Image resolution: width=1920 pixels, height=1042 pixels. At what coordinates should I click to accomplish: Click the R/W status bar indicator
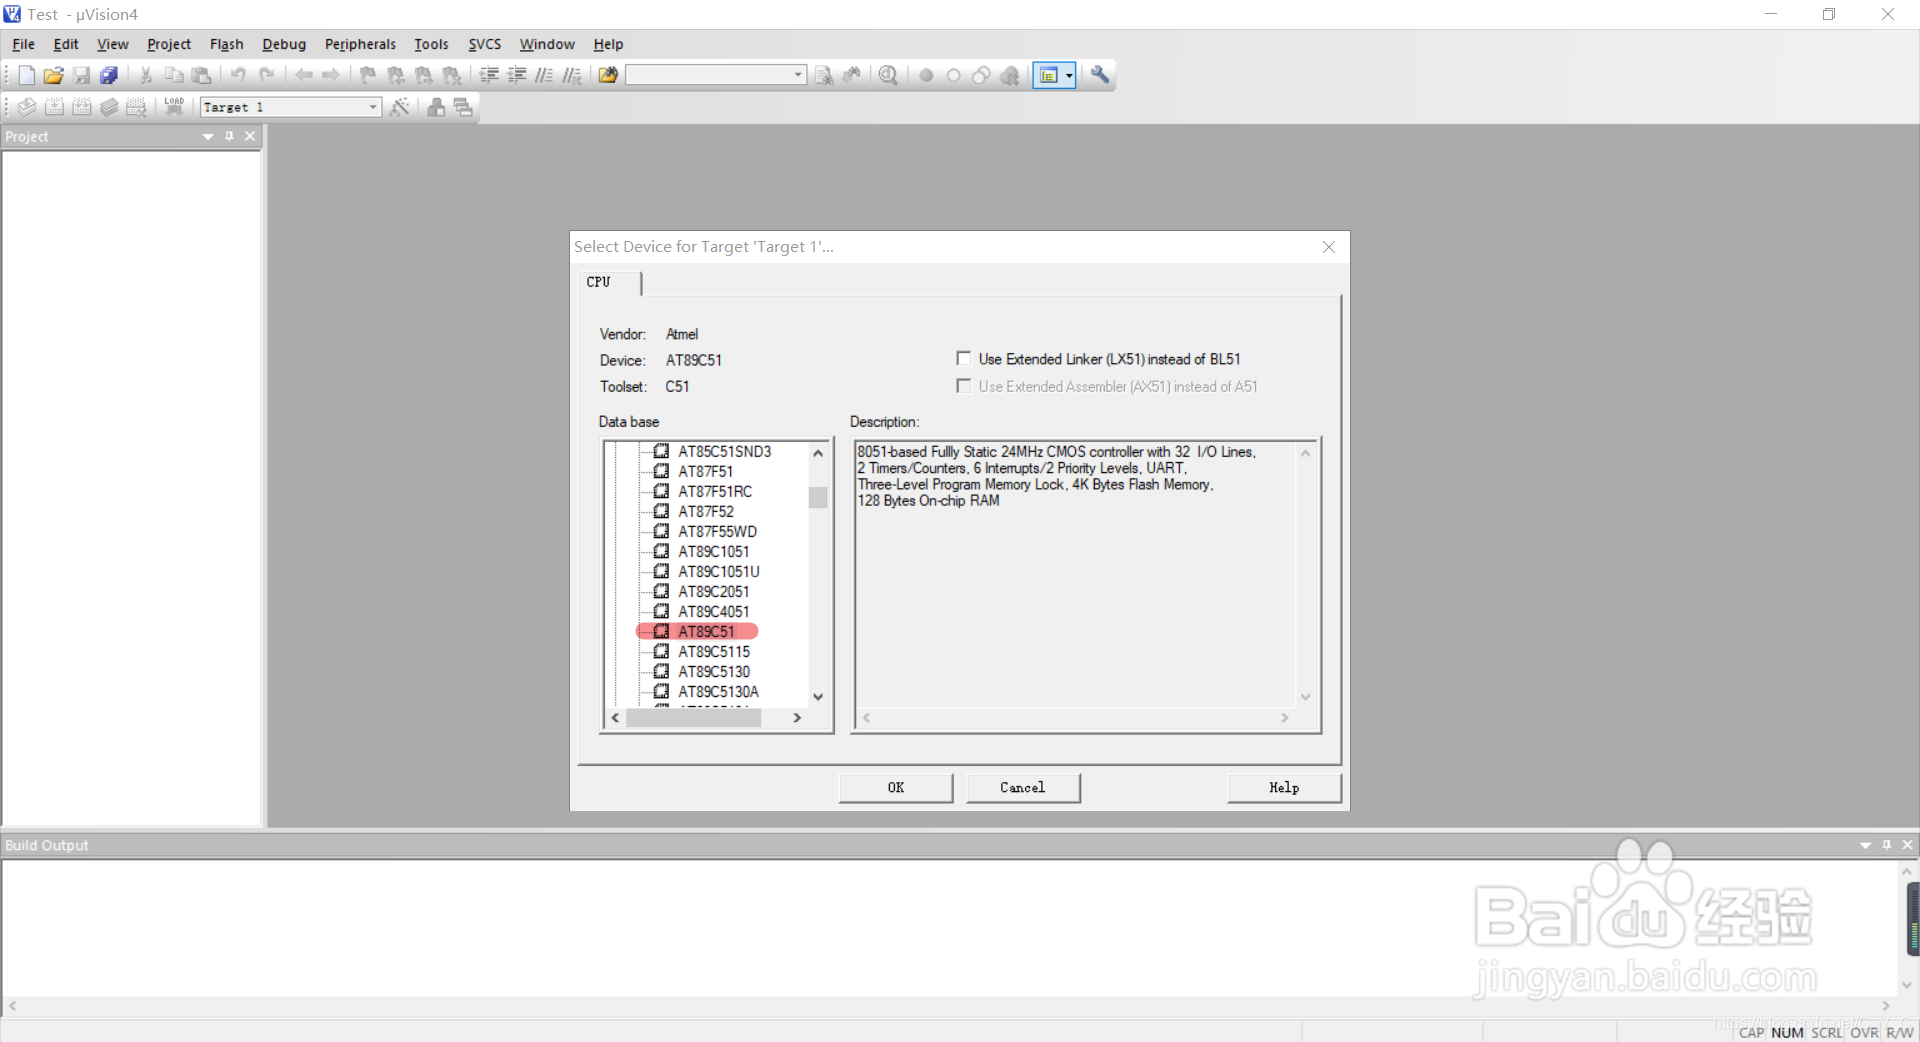coord(1900,1032)
